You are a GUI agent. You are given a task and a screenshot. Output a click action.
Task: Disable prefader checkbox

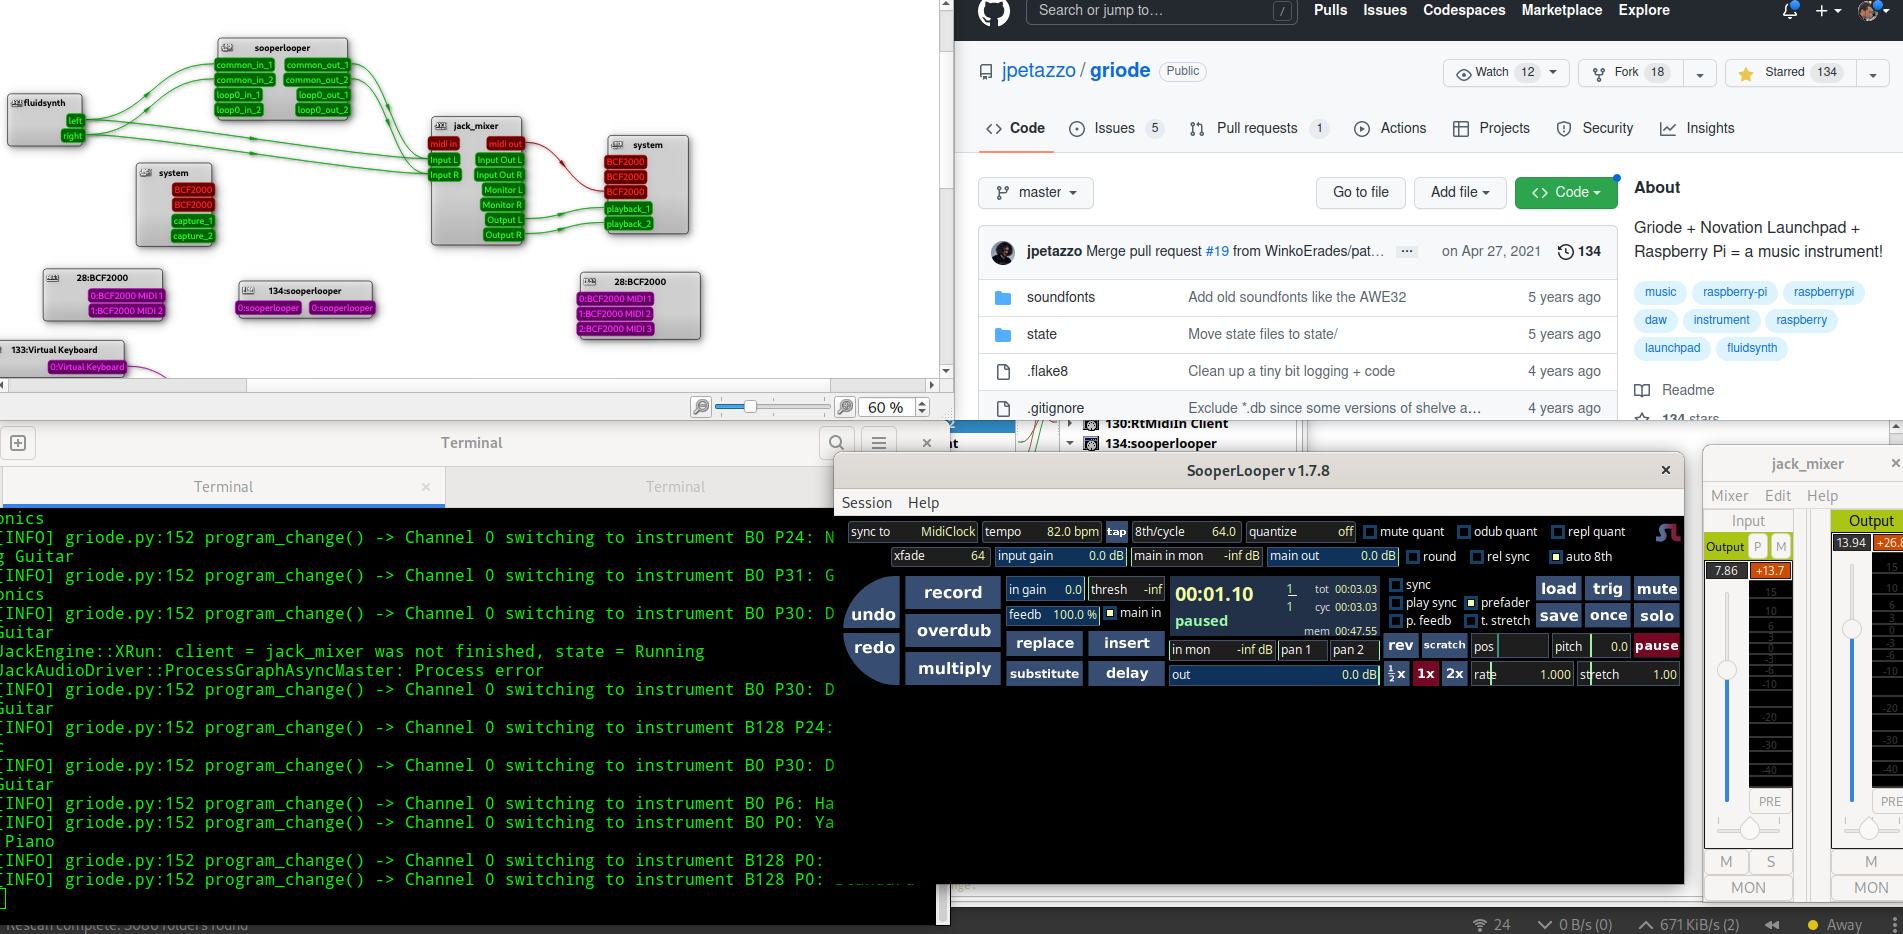coord(1471,603)
